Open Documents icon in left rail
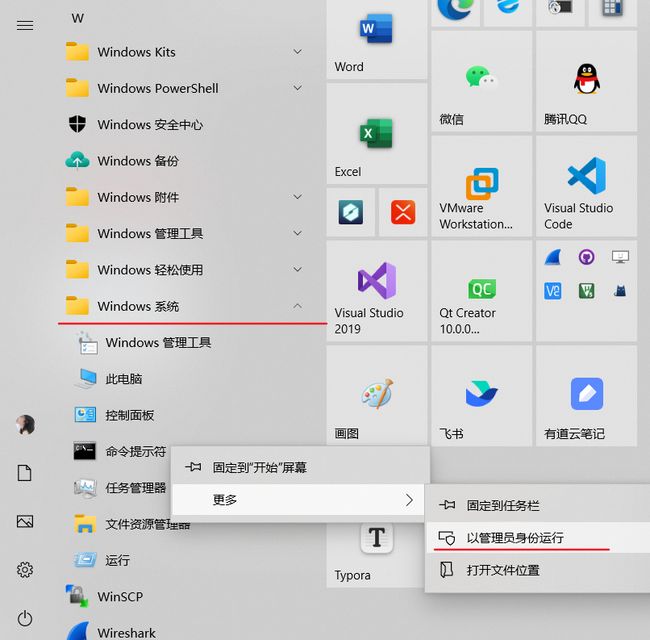Viewport: 650px width, 640px height. coord(25,473)
